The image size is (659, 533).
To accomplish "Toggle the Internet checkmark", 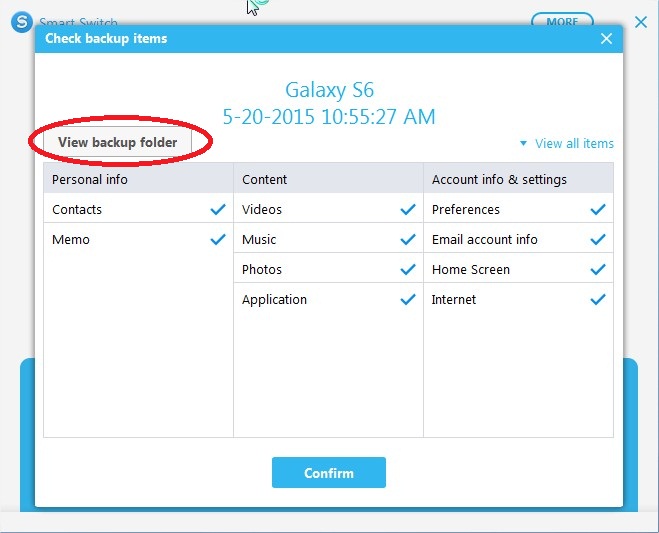I will click(x=598, y=300).
